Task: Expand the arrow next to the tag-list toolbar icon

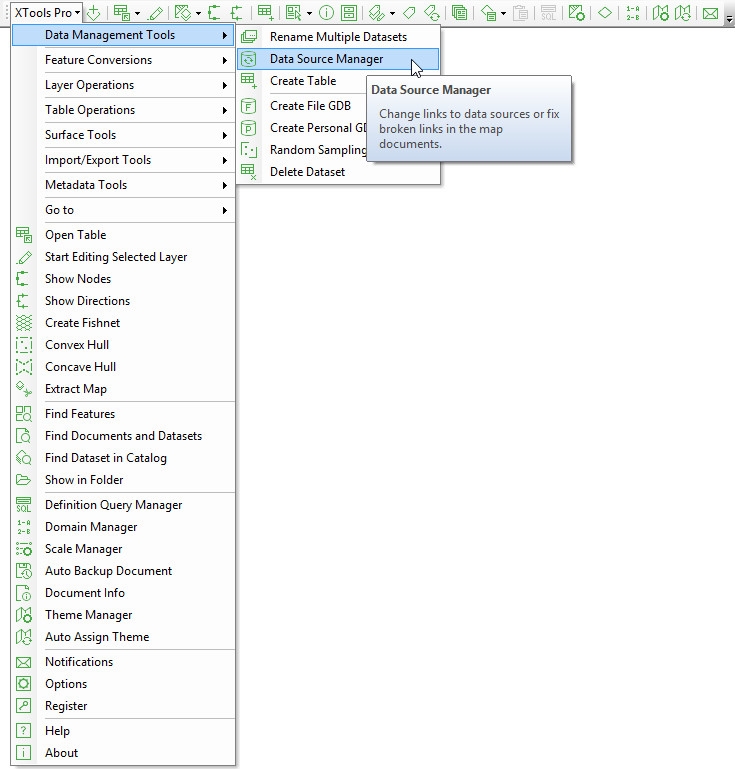Action: tap(504, 14)
